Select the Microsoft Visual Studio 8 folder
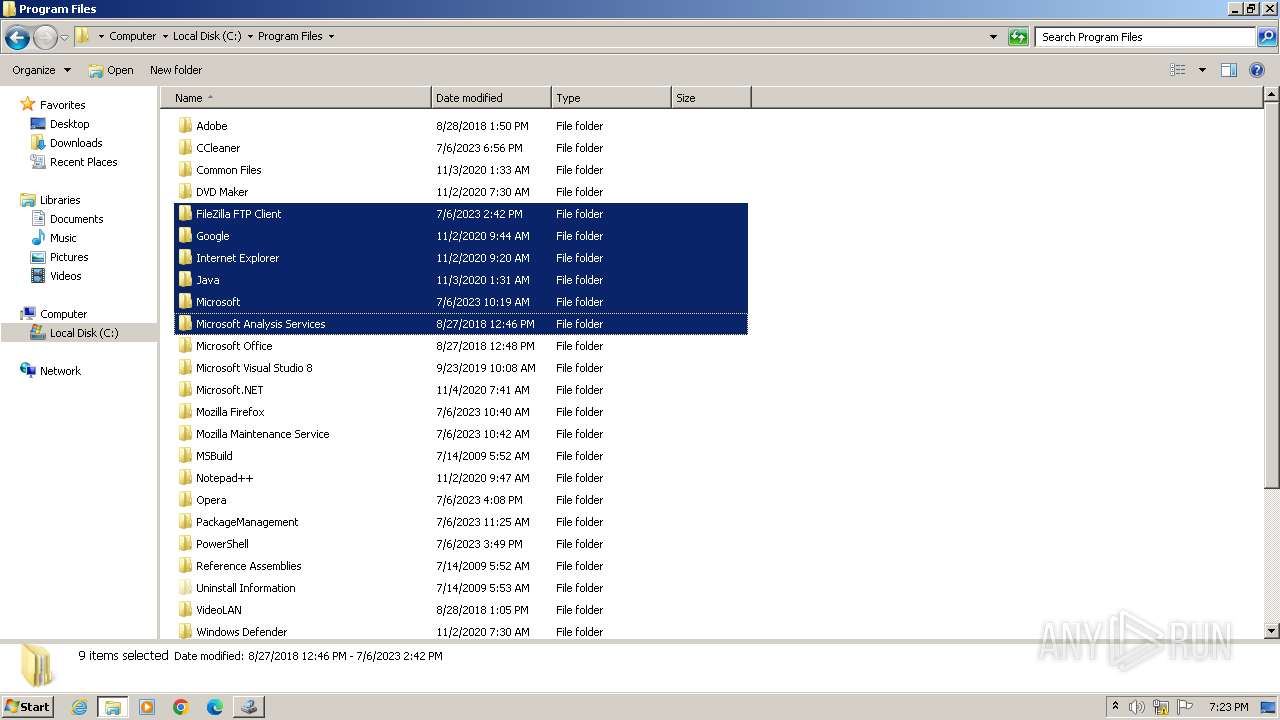1280x720 pixels. click(x=254, y=368)
